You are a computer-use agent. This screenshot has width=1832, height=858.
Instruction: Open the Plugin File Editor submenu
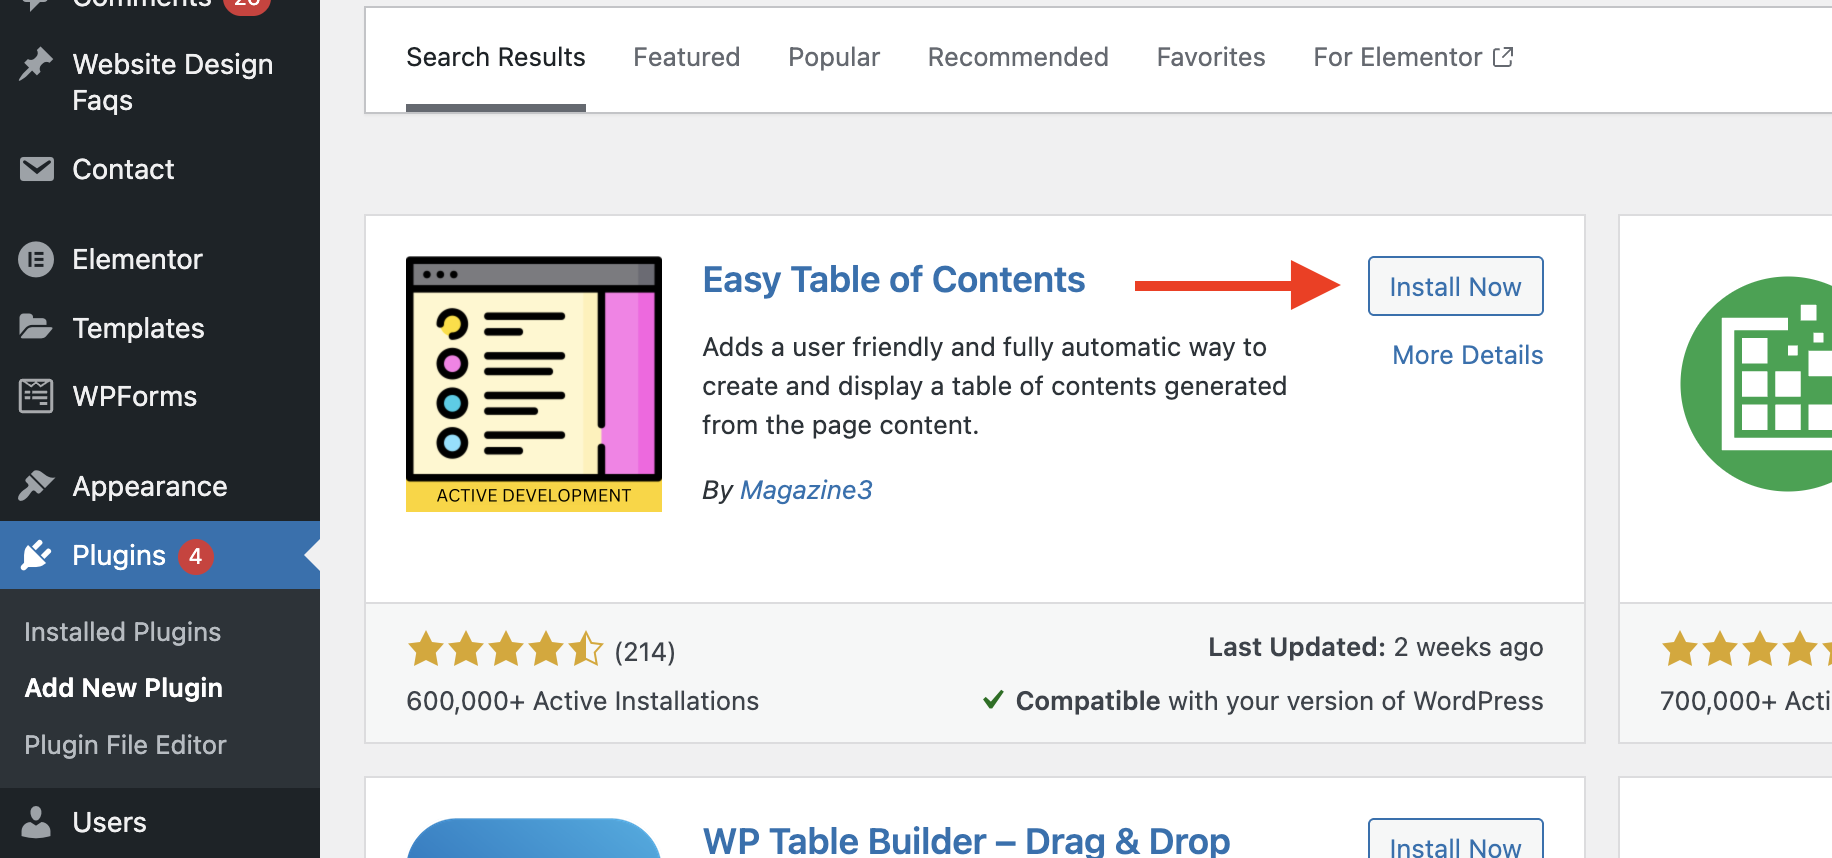(125, 745)
